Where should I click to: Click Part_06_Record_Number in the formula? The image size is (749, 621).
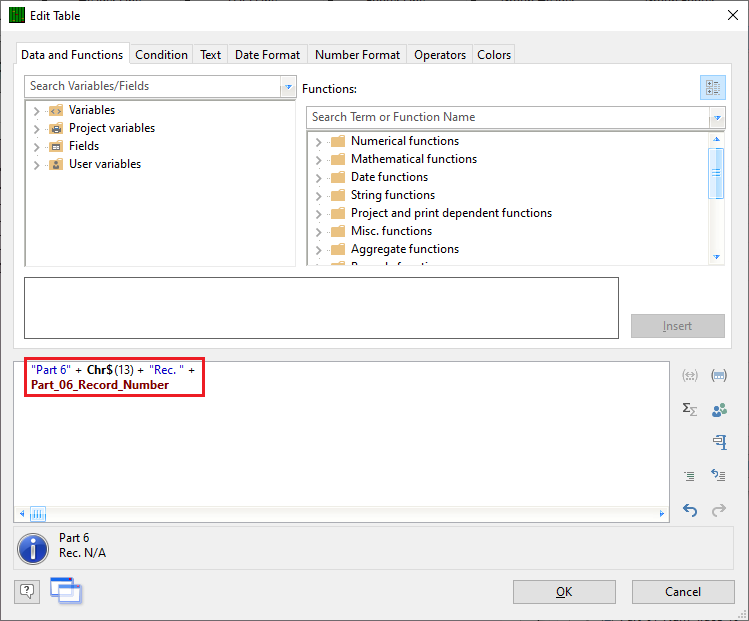click(100, 385)
